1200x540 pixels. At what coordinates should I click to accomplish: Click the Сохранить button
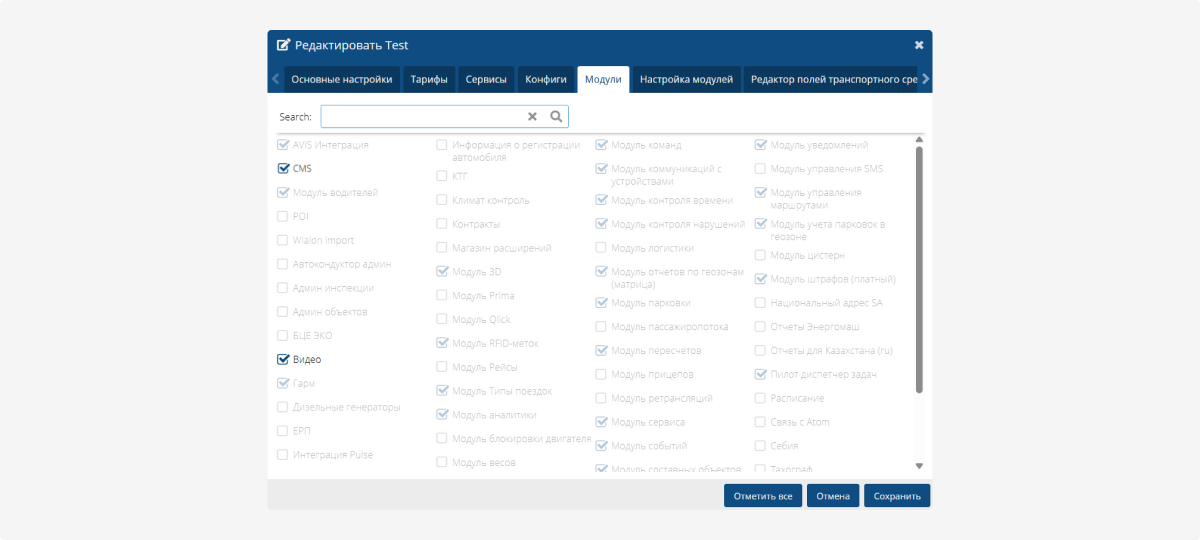pyautogui.click(x=897, y=496)
